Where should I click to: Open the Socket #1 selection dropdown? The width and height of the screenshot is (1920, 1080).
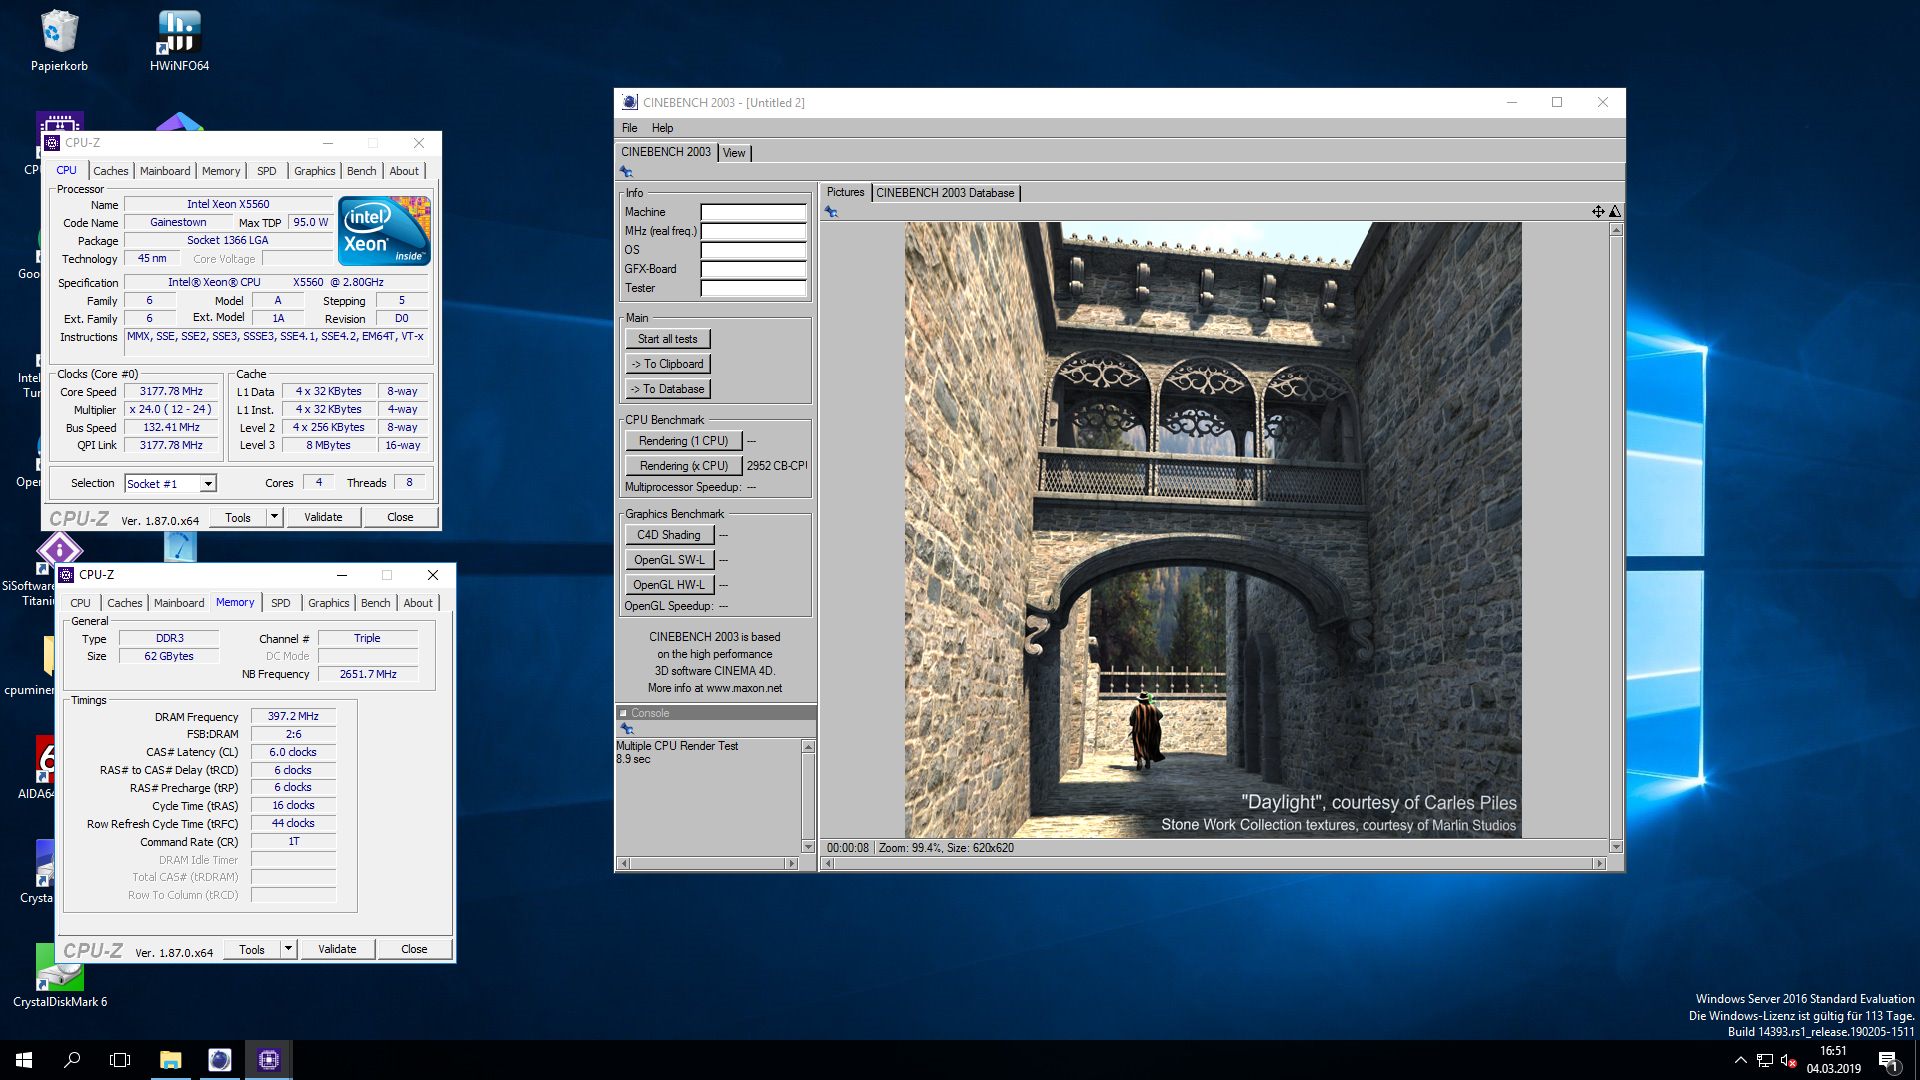click(x=208, y=484)
